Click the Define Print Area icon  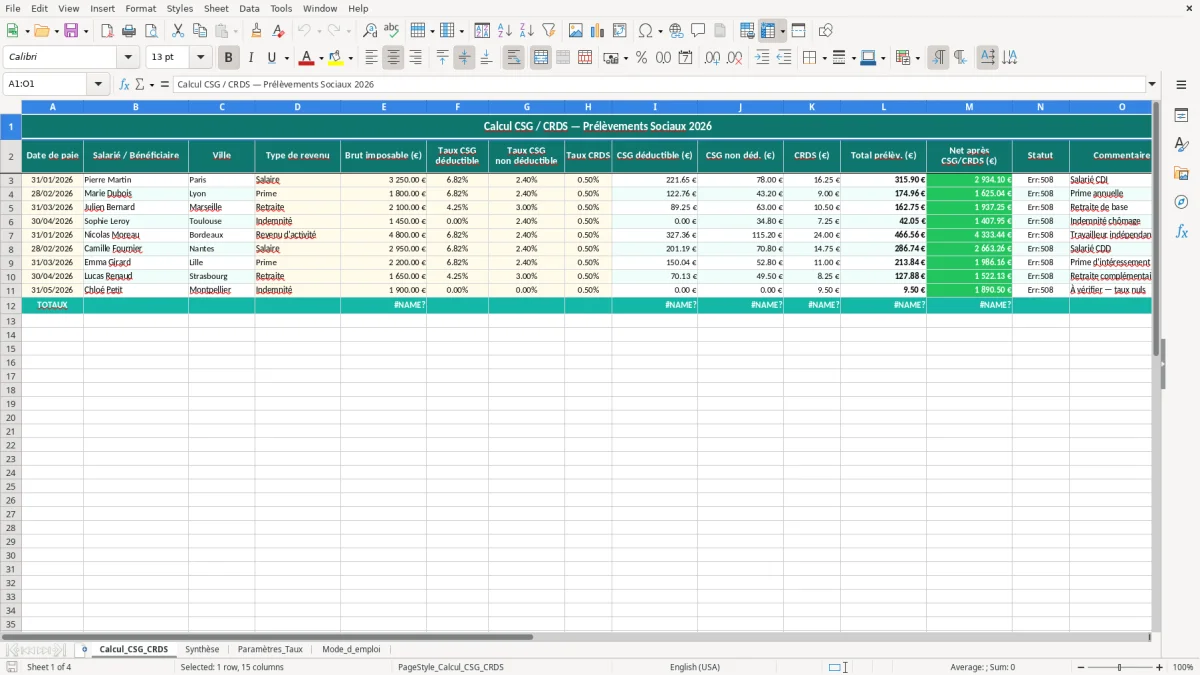pos(747,31)
